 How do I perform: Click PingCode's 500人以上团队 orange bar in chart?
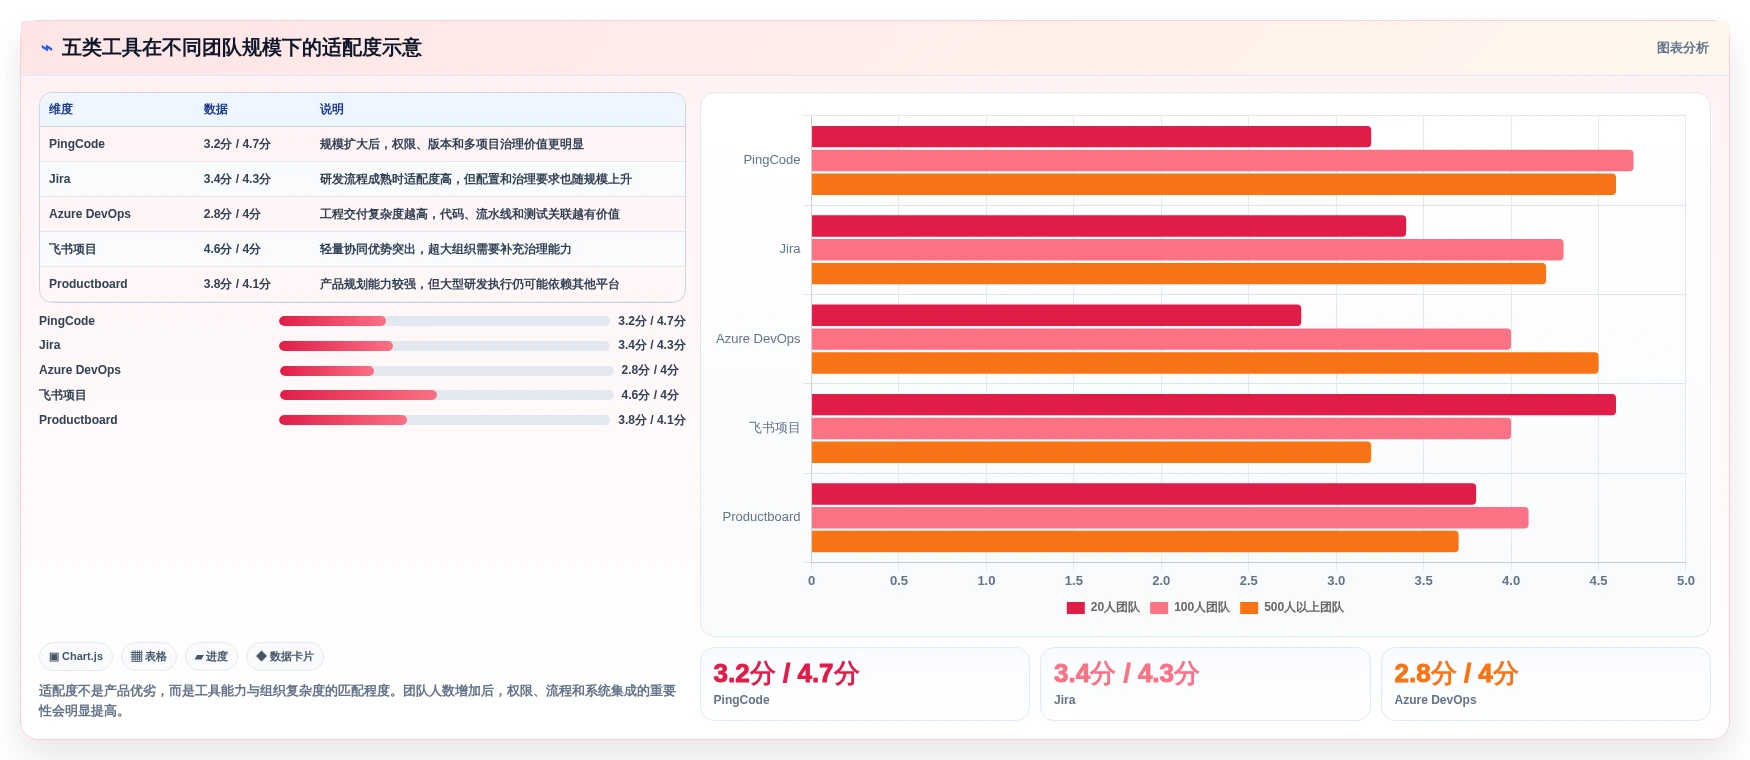[1214, 184]
